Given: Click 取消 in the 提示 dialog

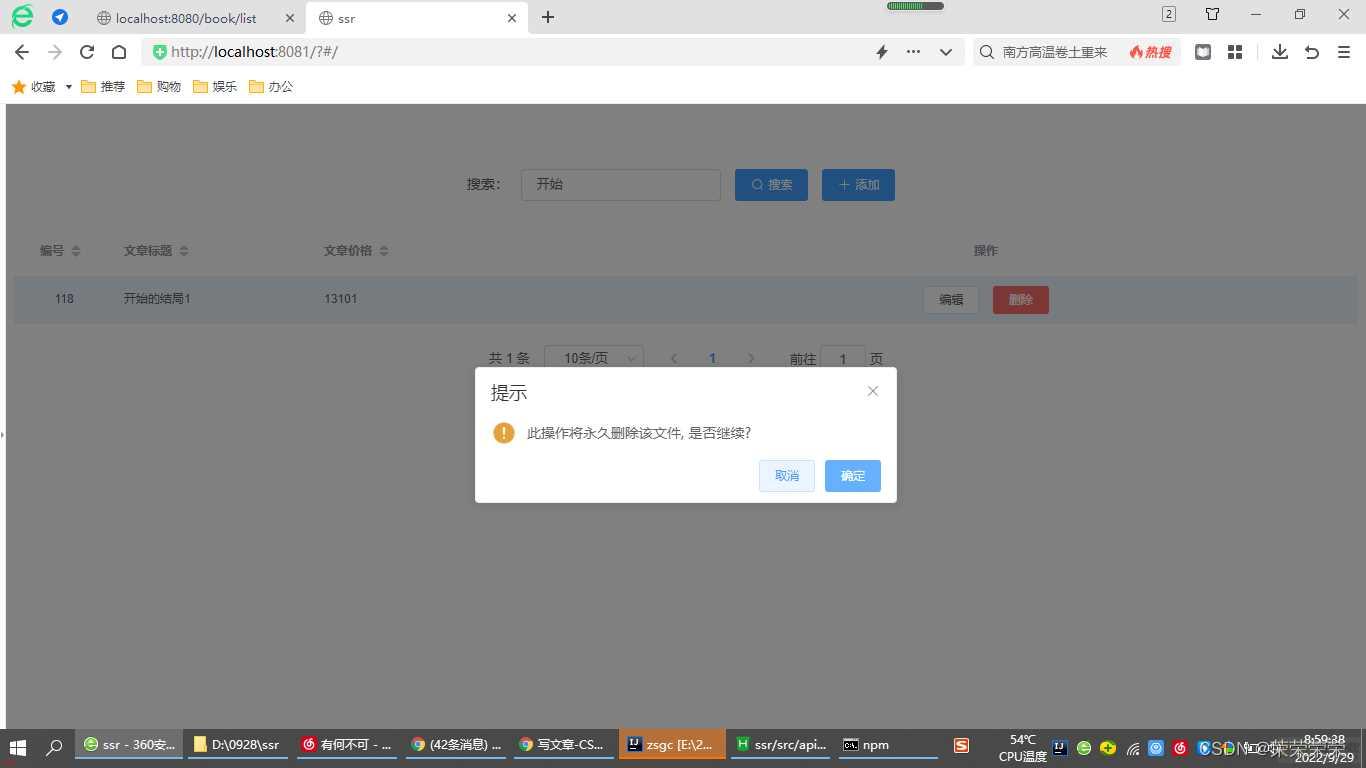Looking at the screenshot, I should click(787, 476).
